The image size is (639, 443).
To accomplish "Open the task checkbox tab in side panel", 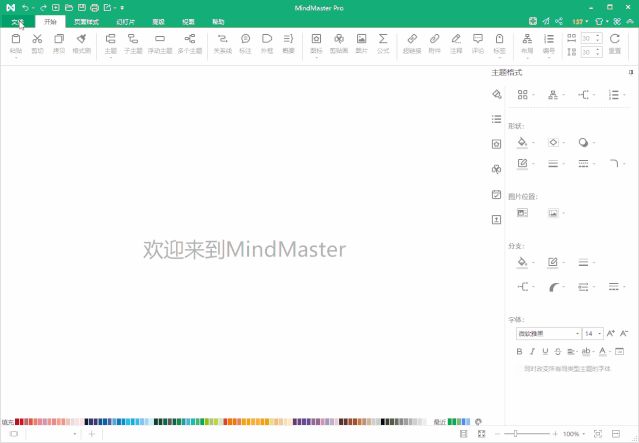I will (x=496, y=194).
